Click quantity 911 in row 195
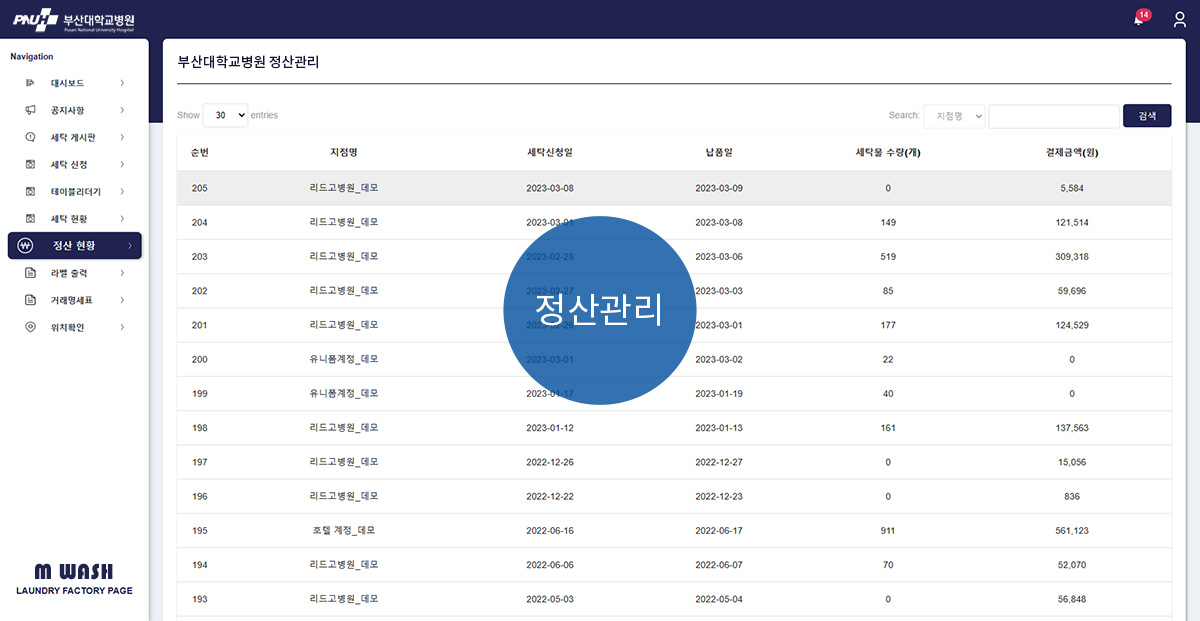Viewport: 1200px width, 621px height. [x=888, y=530]
